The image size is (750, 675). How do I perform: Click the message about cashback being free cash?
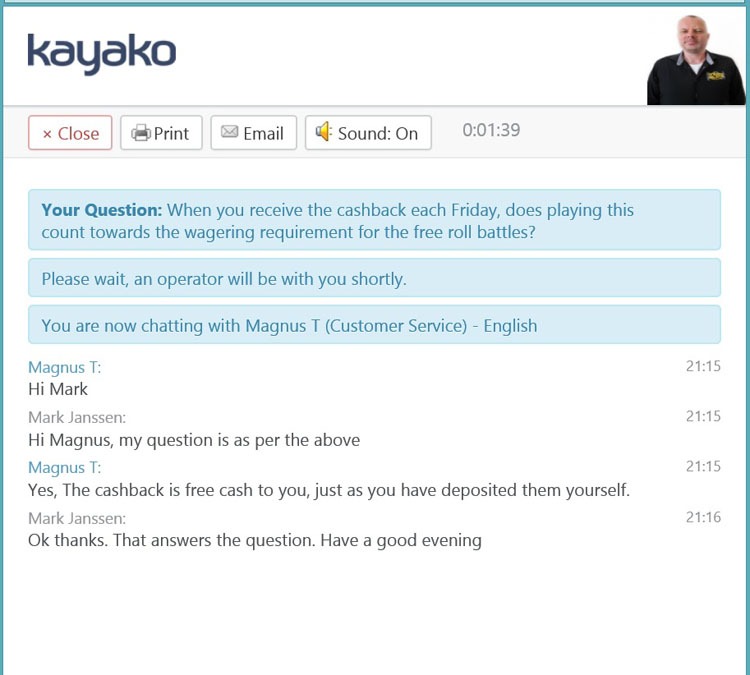click(x=329, y=490)
